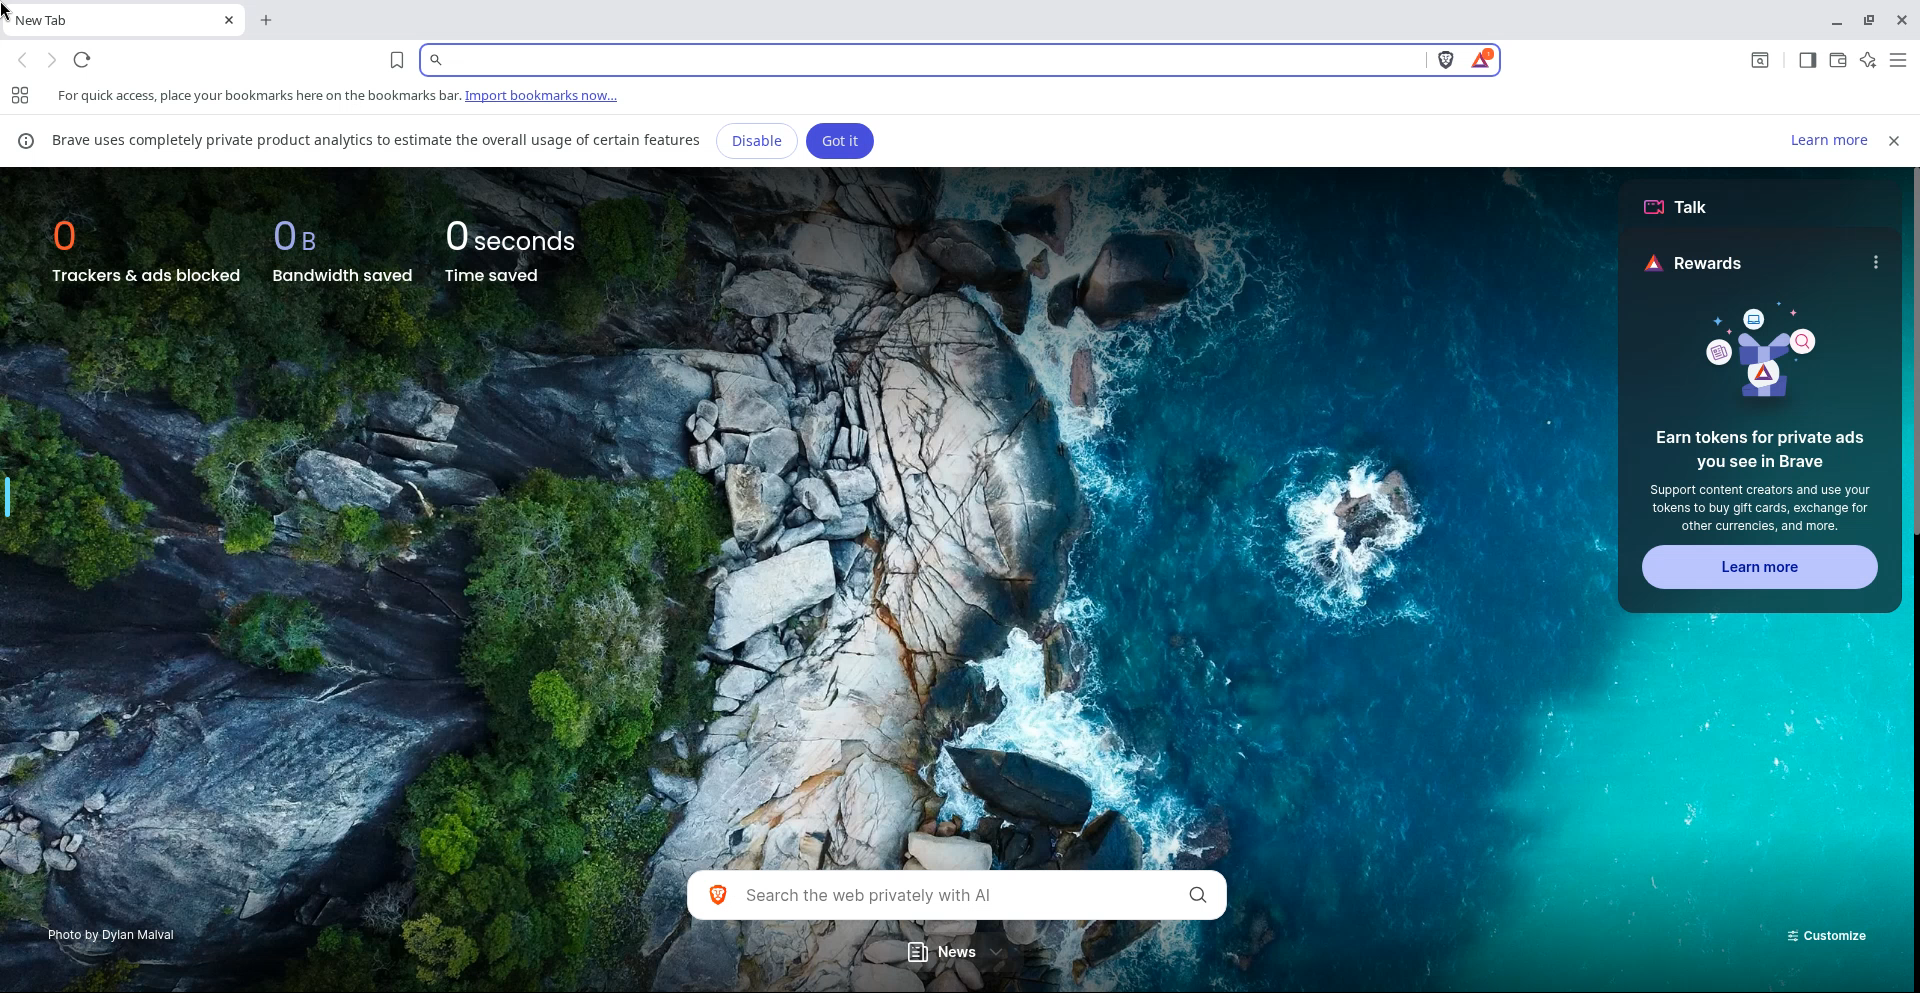Click Import bookmarks now link
The height and width of the screenshot is (993, 1920).
pyautogui.click(x=540, y=96)
